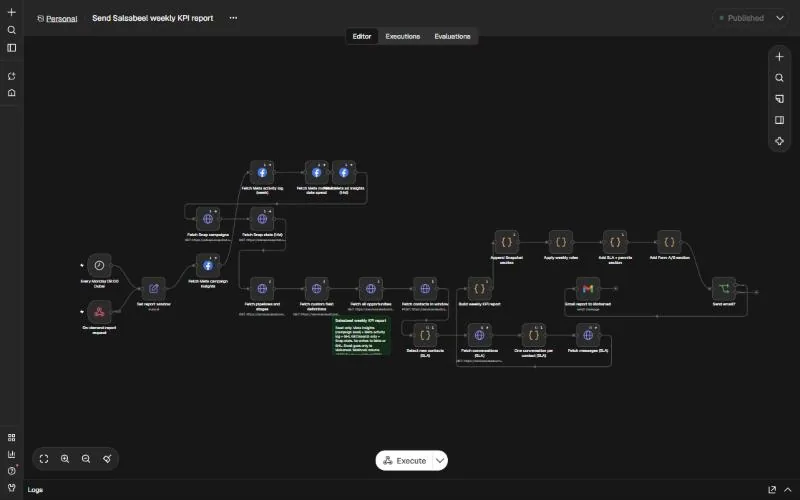The image size is (800, 500).
Task: Select the 'Add SLA' code node
Action: pos(615,242)
